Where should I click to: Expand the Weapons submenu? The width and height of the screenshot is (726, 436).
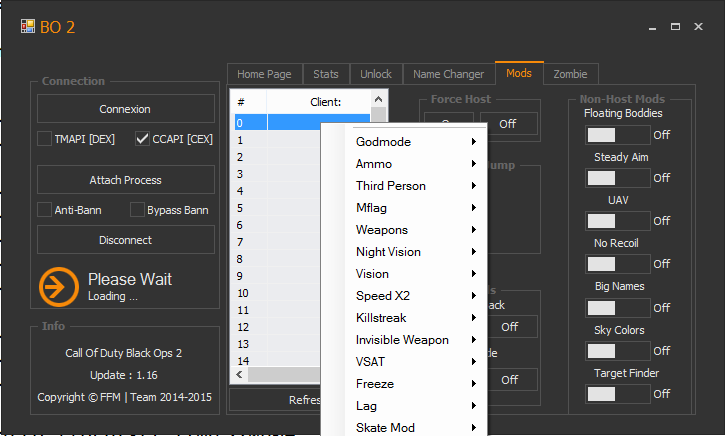point(416,230)
